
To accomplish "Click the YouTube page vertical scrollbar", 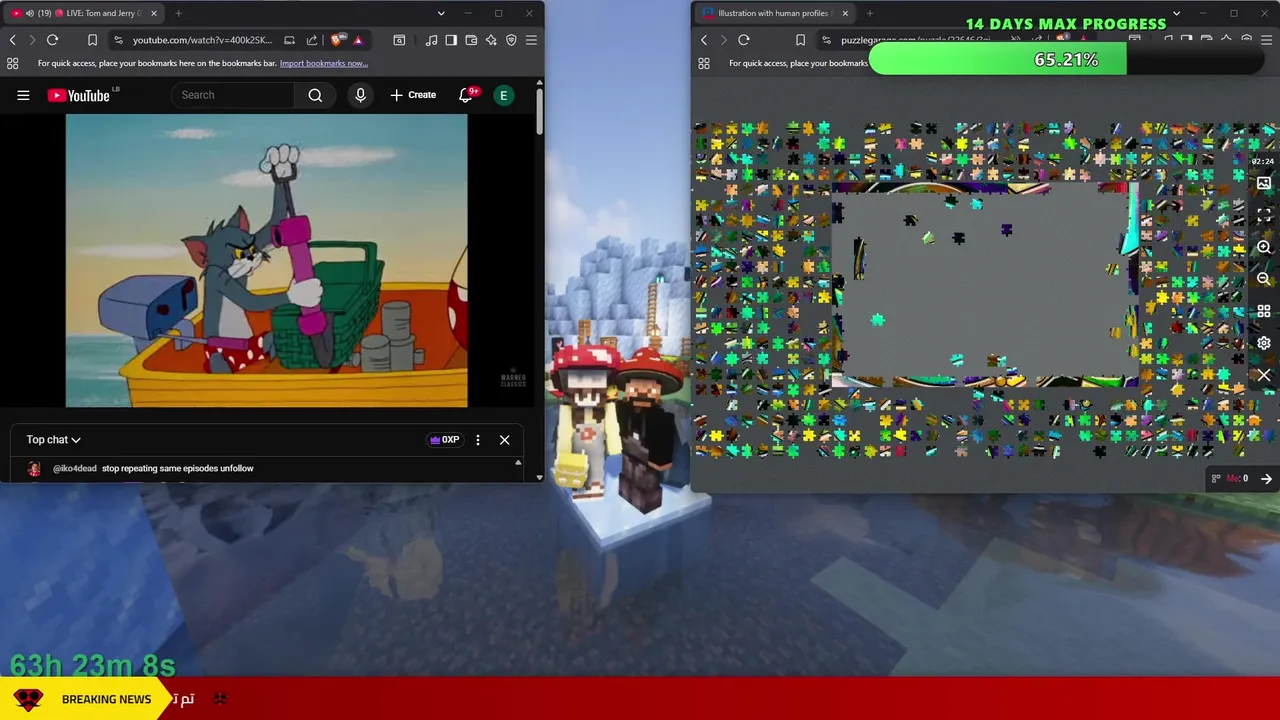I will [539, 112].
